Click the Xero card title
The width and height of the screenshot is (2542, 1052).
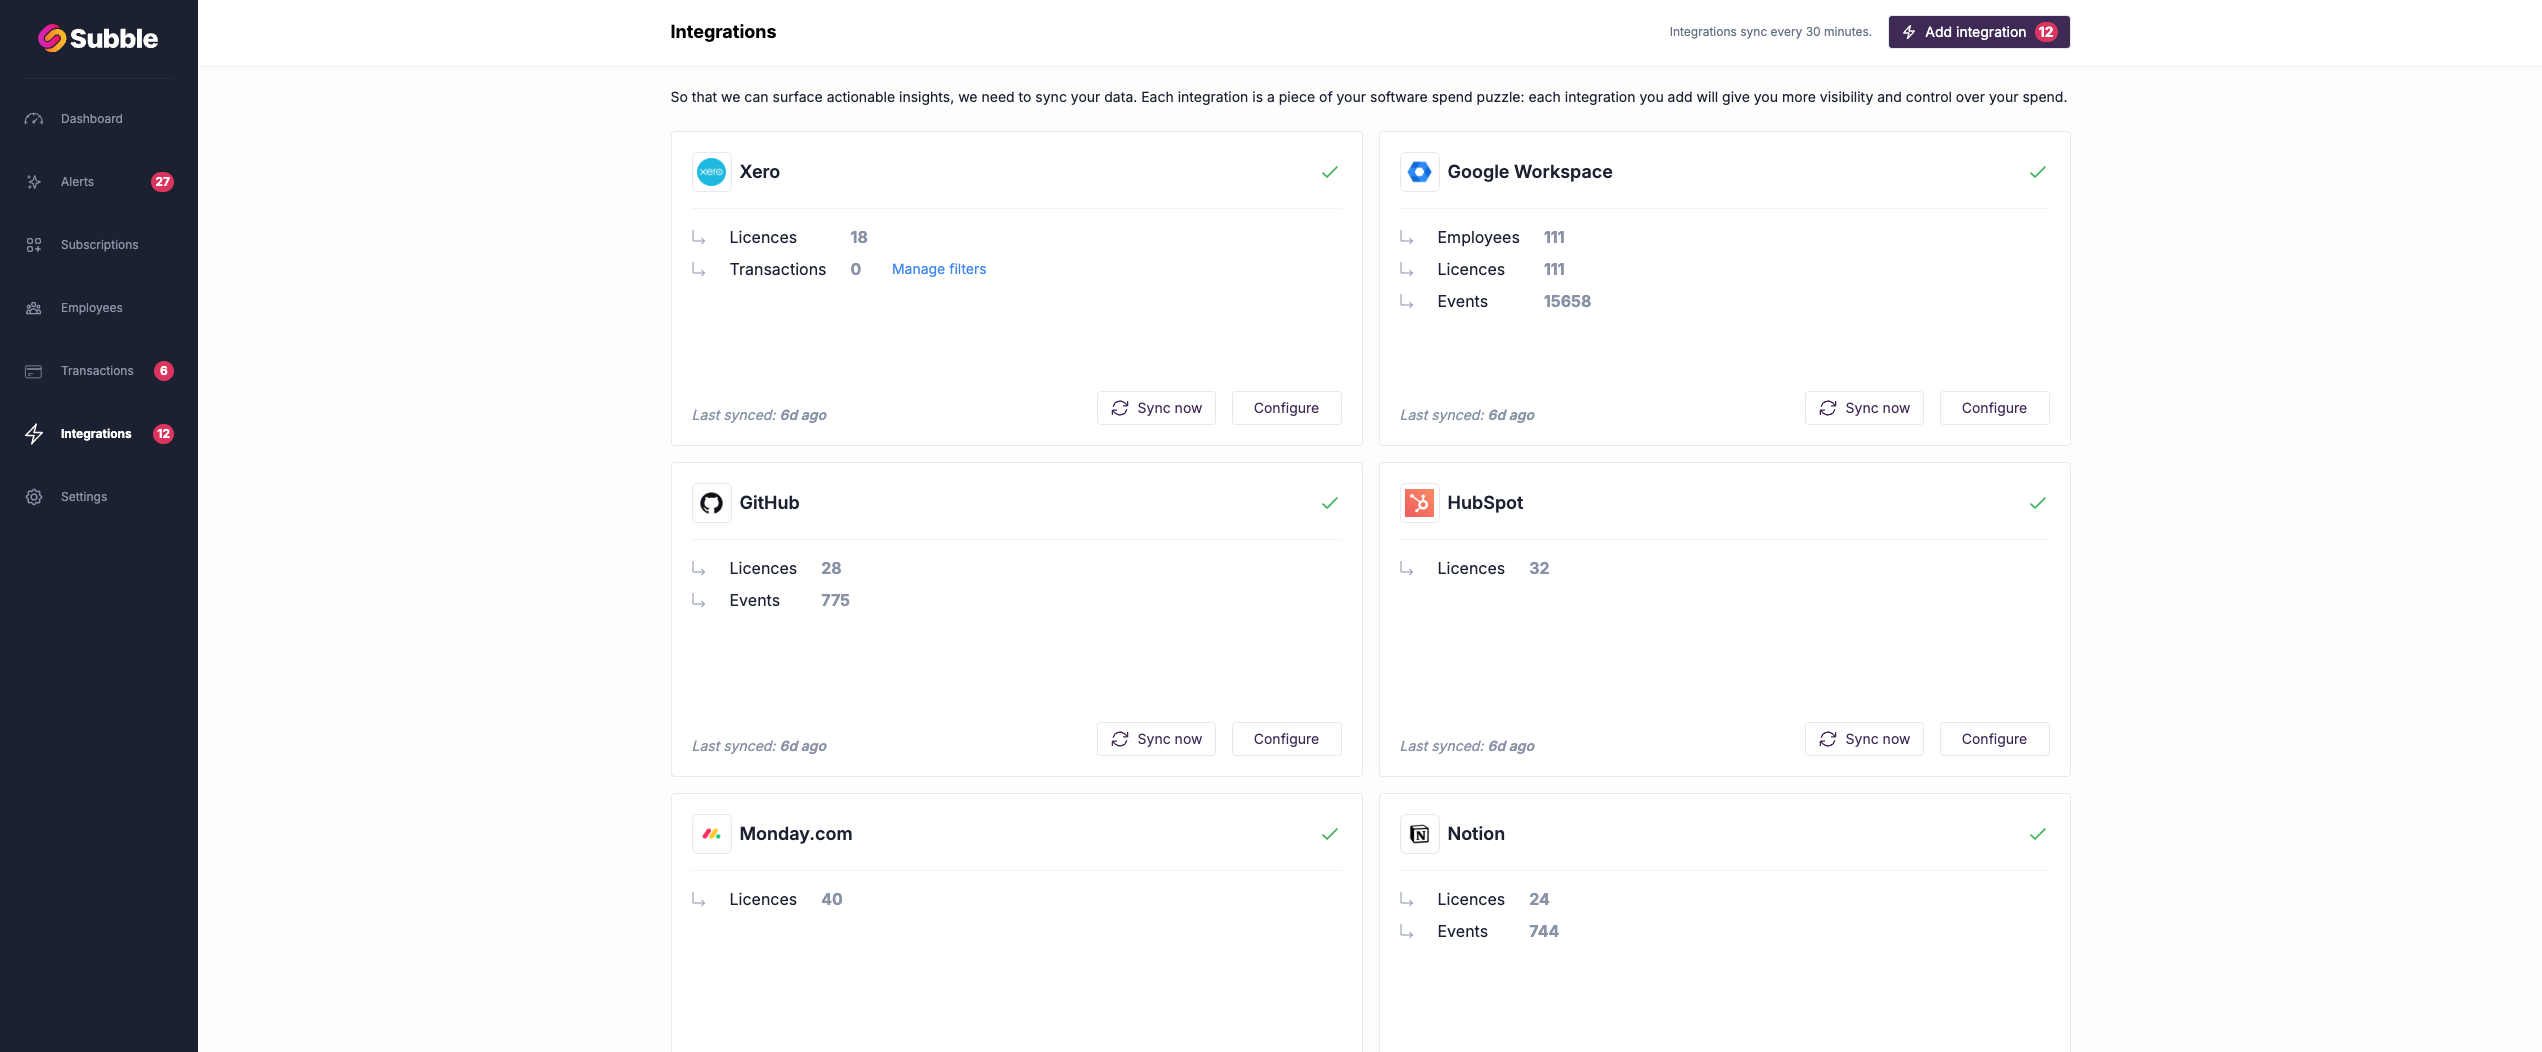(x=759, y=172)
